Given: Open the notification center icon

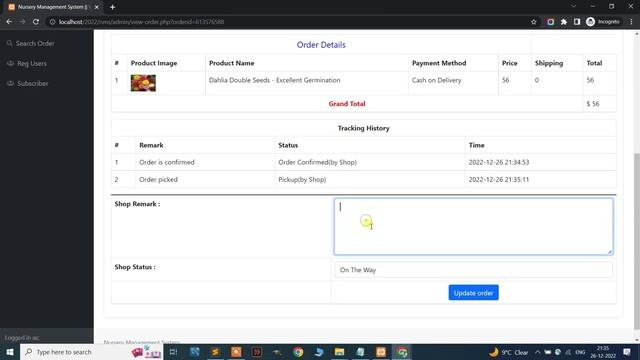Looking at the screenshot, I should pos(627,352).
